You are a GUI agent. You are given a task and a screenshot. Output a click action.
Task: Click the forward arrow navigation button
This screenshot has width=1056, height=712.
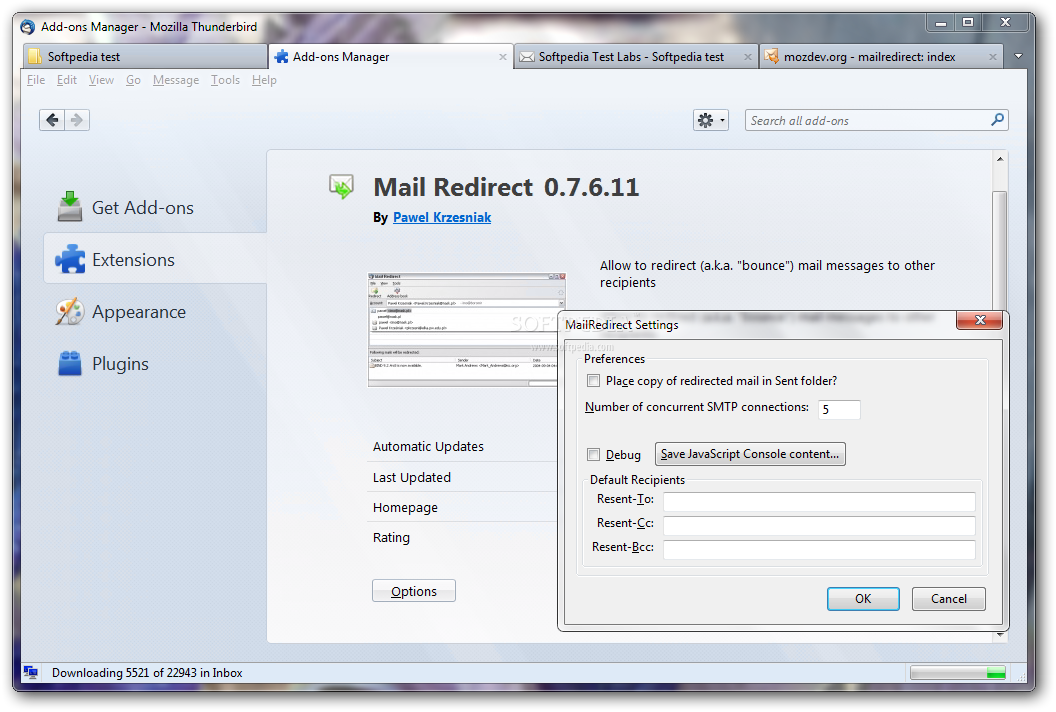coord(77,120)
